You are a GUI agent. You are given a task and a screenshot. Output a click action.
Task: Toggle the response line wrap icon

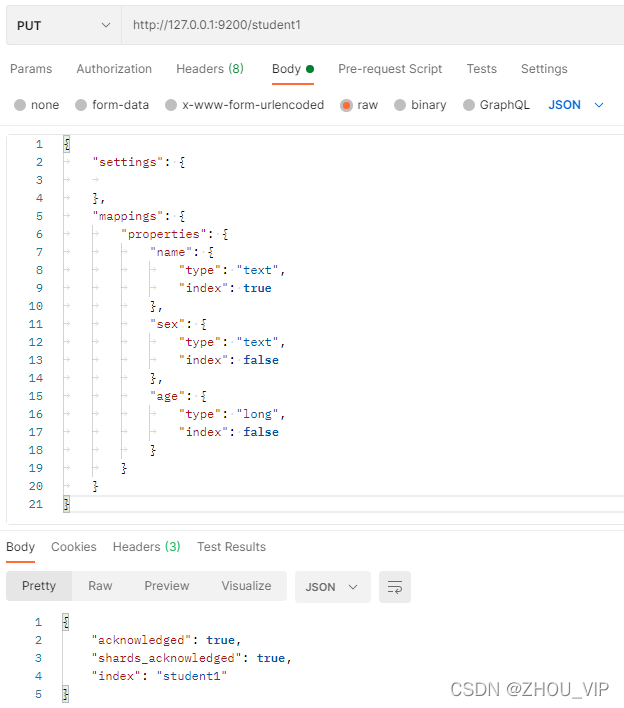pos(395,587)
